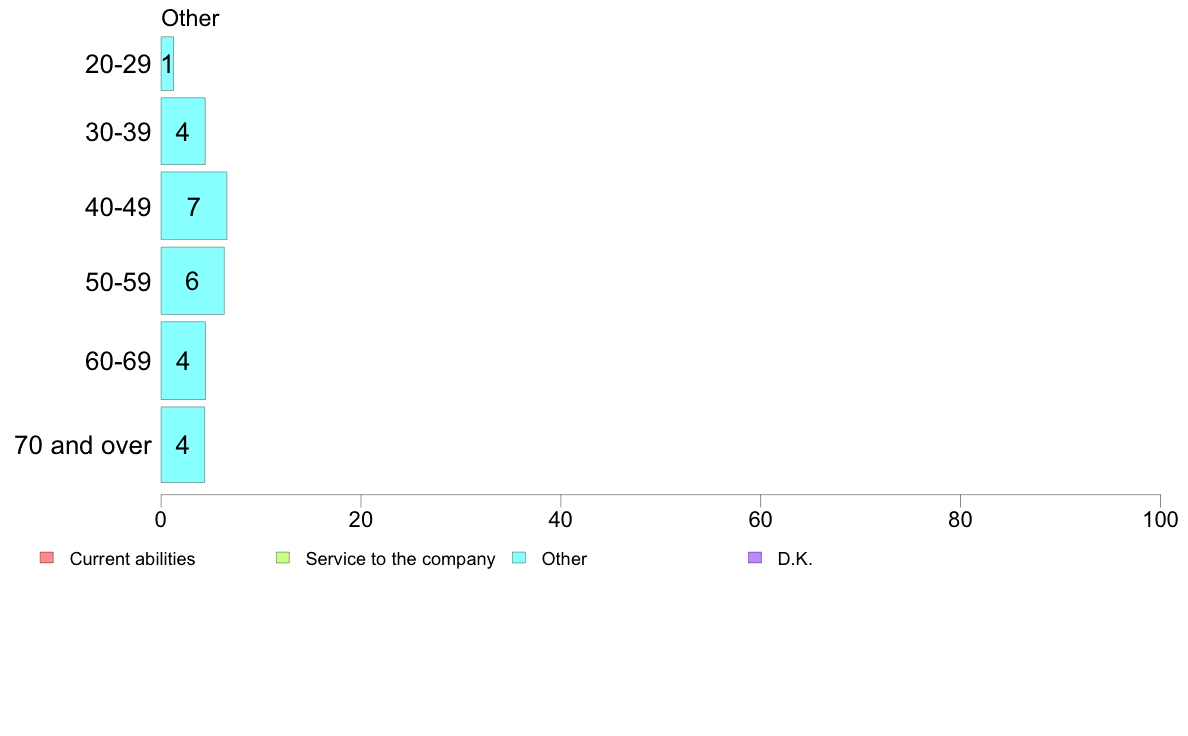This screenshot has width=1188, height=736.
Task: Click the 40 tick on the x-axis
Action: 561,519
